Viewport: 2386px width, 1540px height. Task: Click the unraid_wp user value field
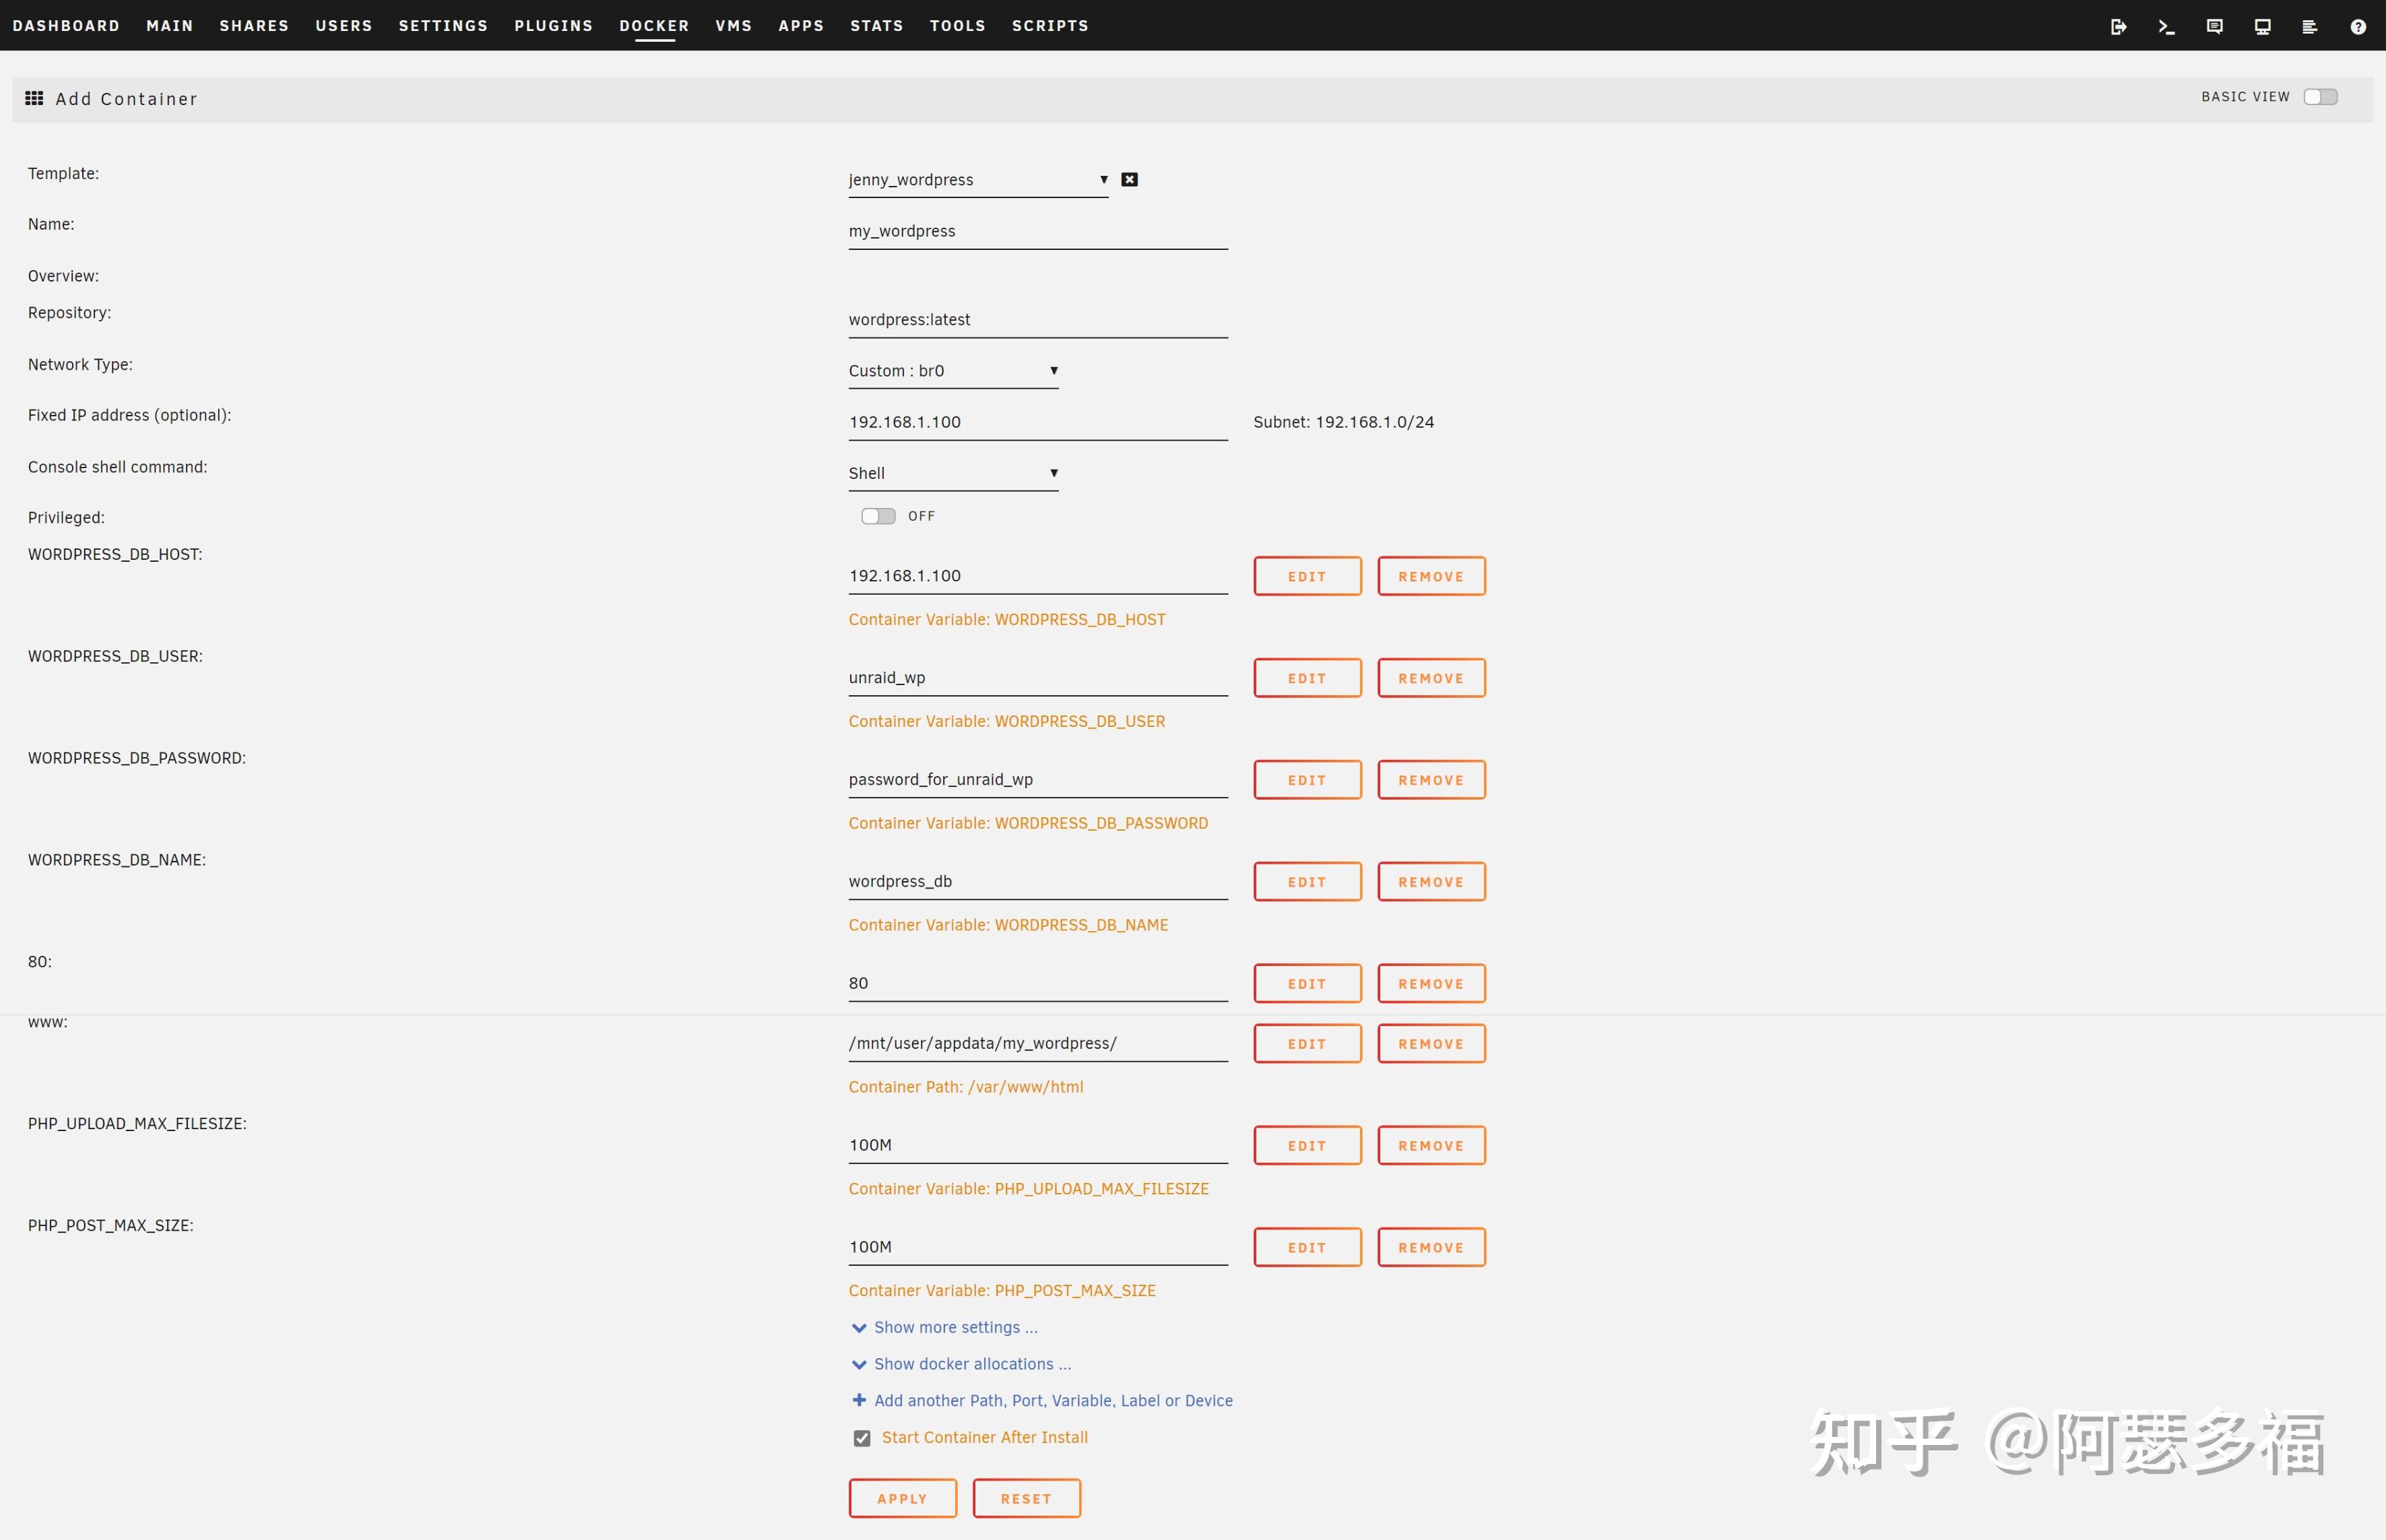(x=1038, y=679)
